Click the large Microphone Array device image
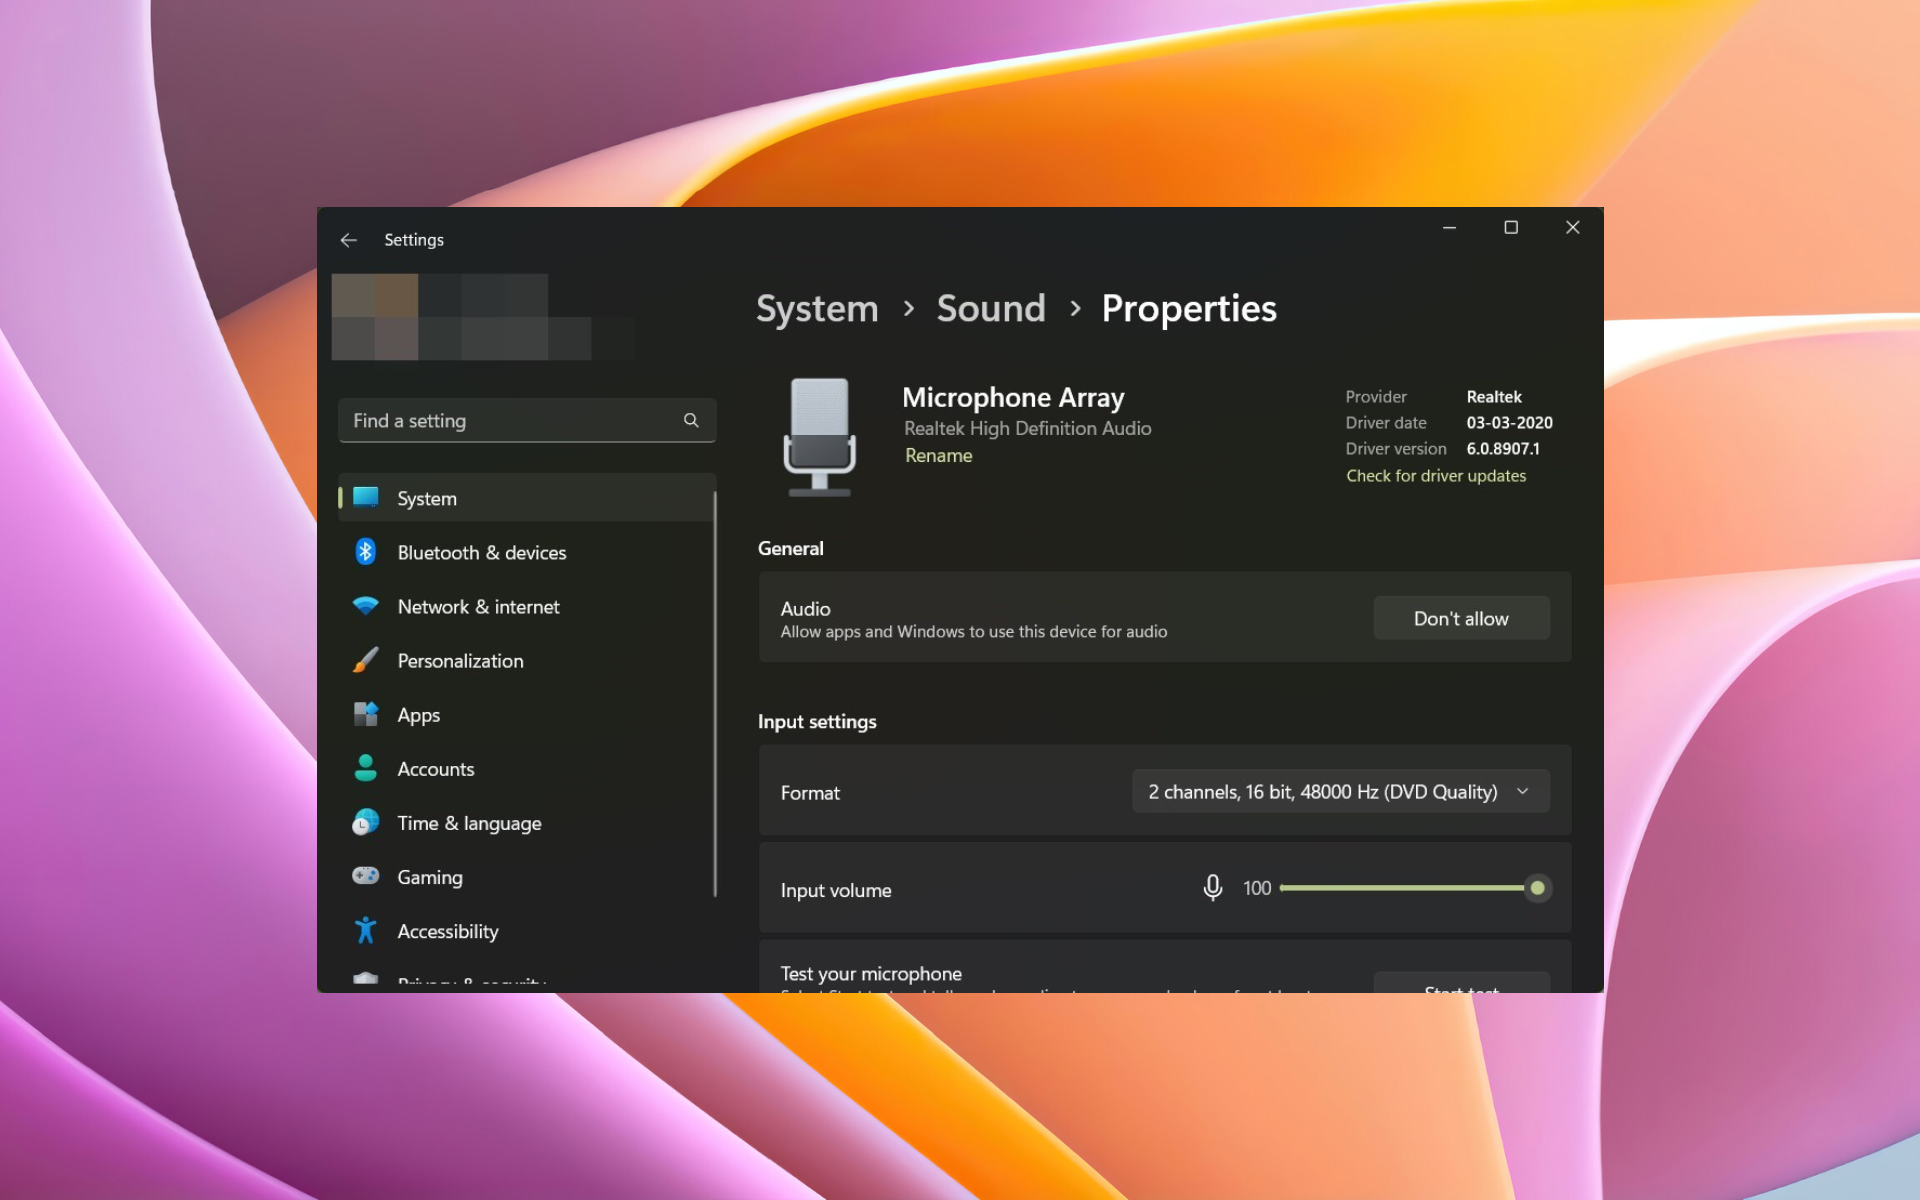 pos(820,437)
